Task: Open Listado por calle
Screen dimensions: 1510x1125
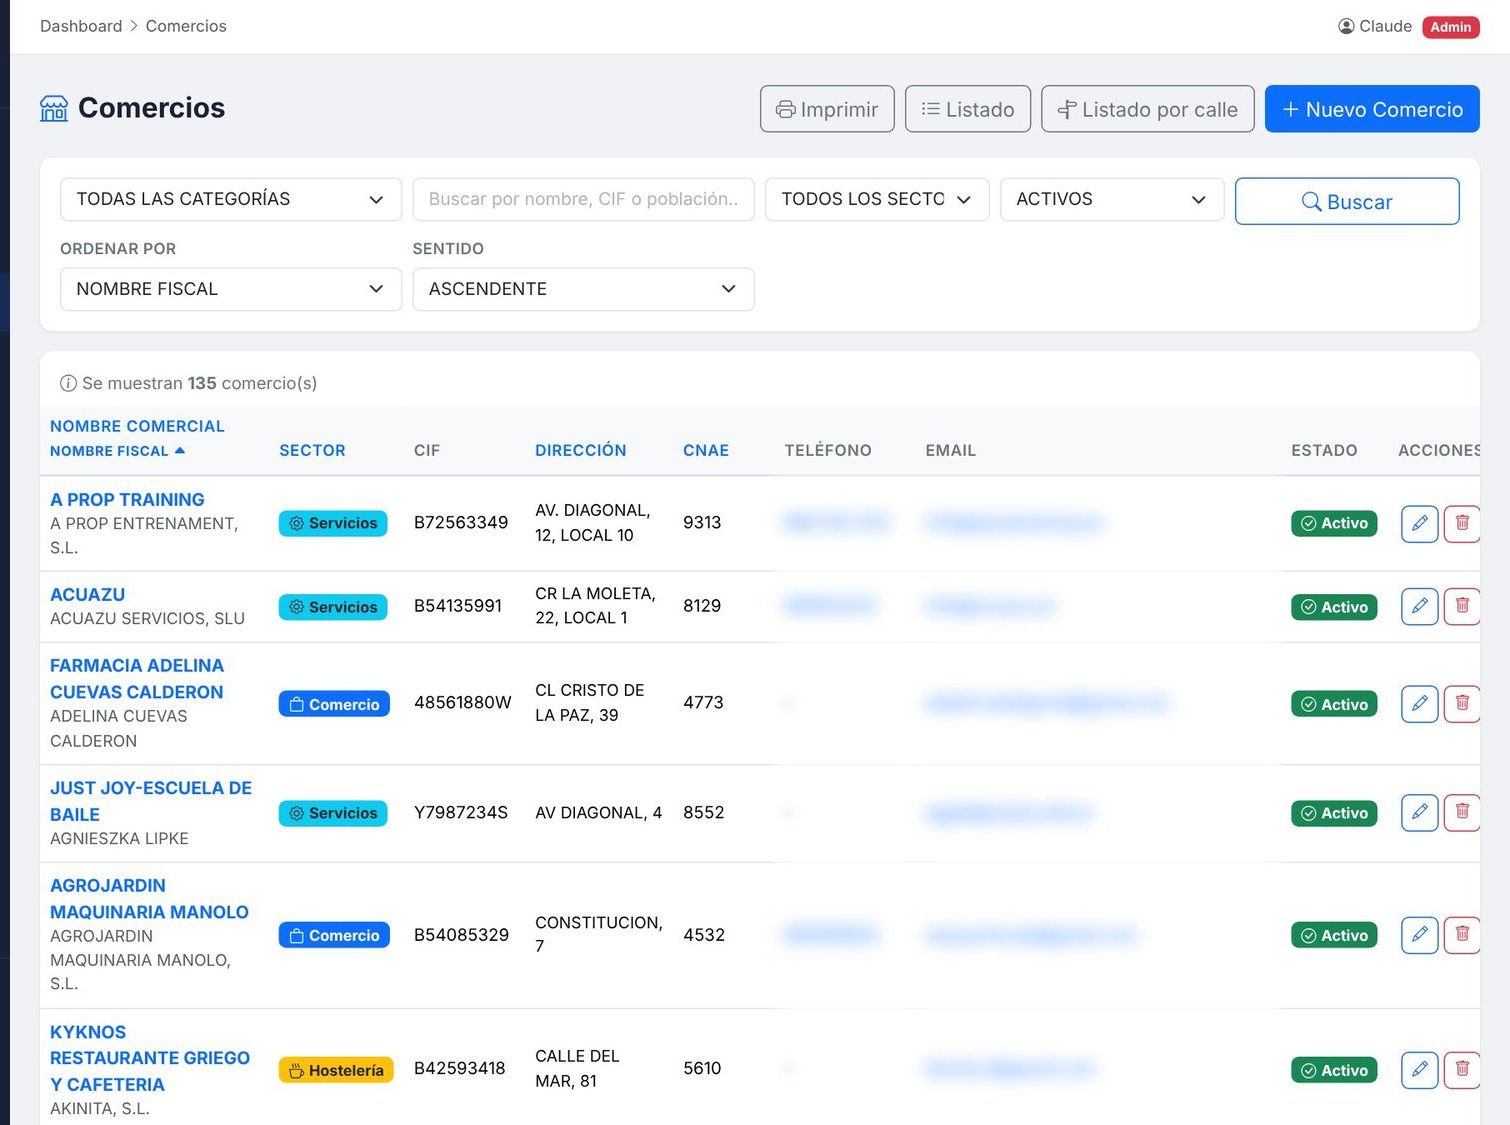Action: coord(1148,109)
